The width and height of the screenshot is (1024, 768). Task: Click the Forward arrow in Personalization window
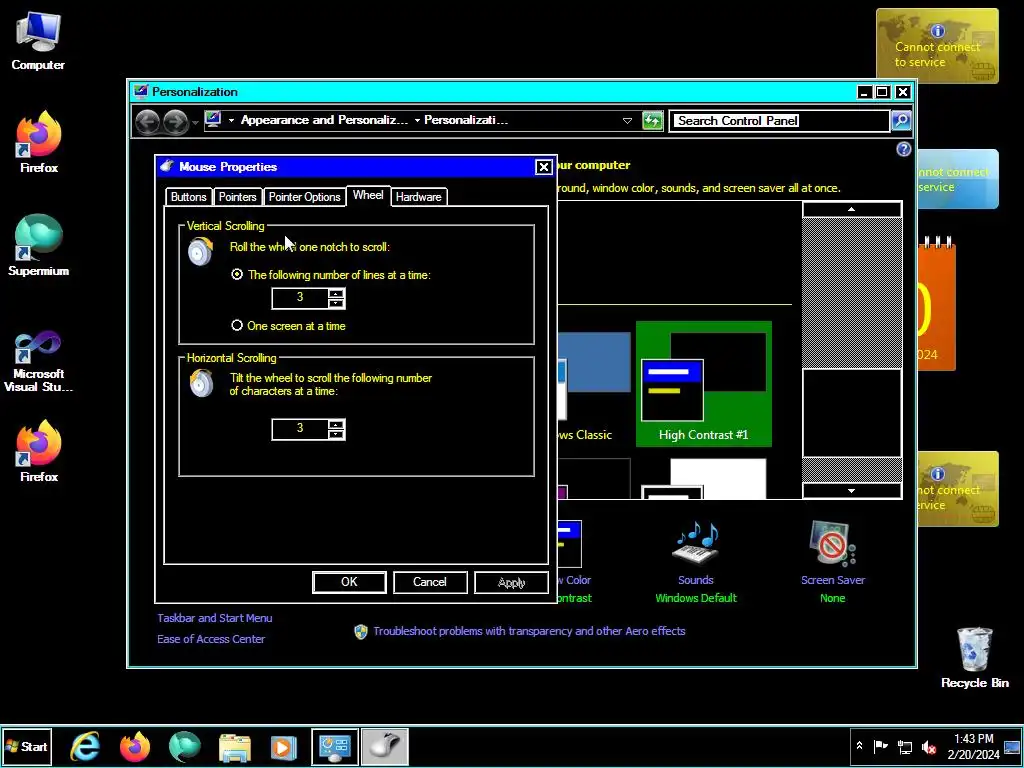click(x=175, y=121)
